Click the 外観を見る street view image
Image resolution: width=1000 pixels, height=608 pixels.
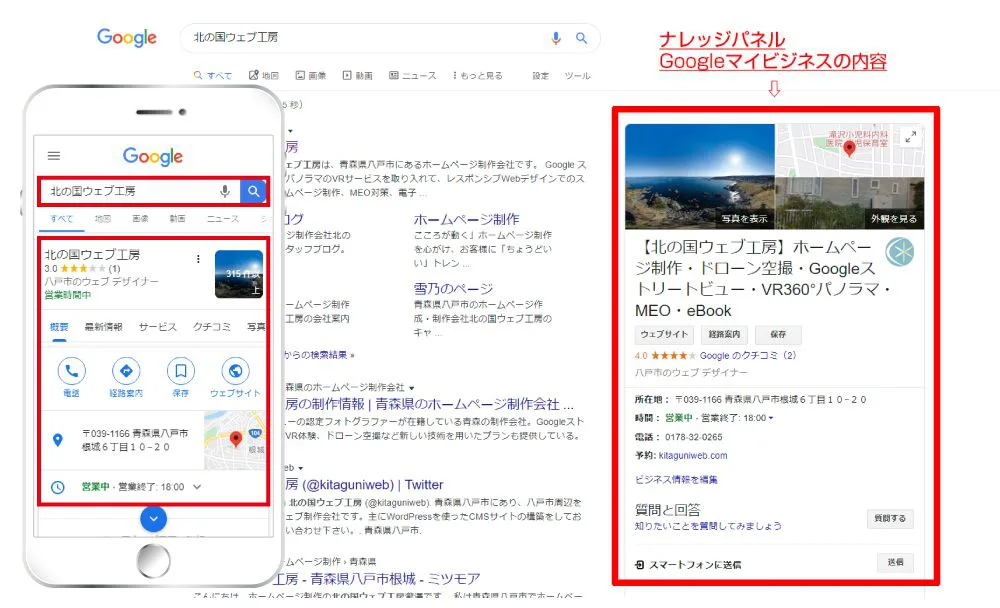pos(849,203)
